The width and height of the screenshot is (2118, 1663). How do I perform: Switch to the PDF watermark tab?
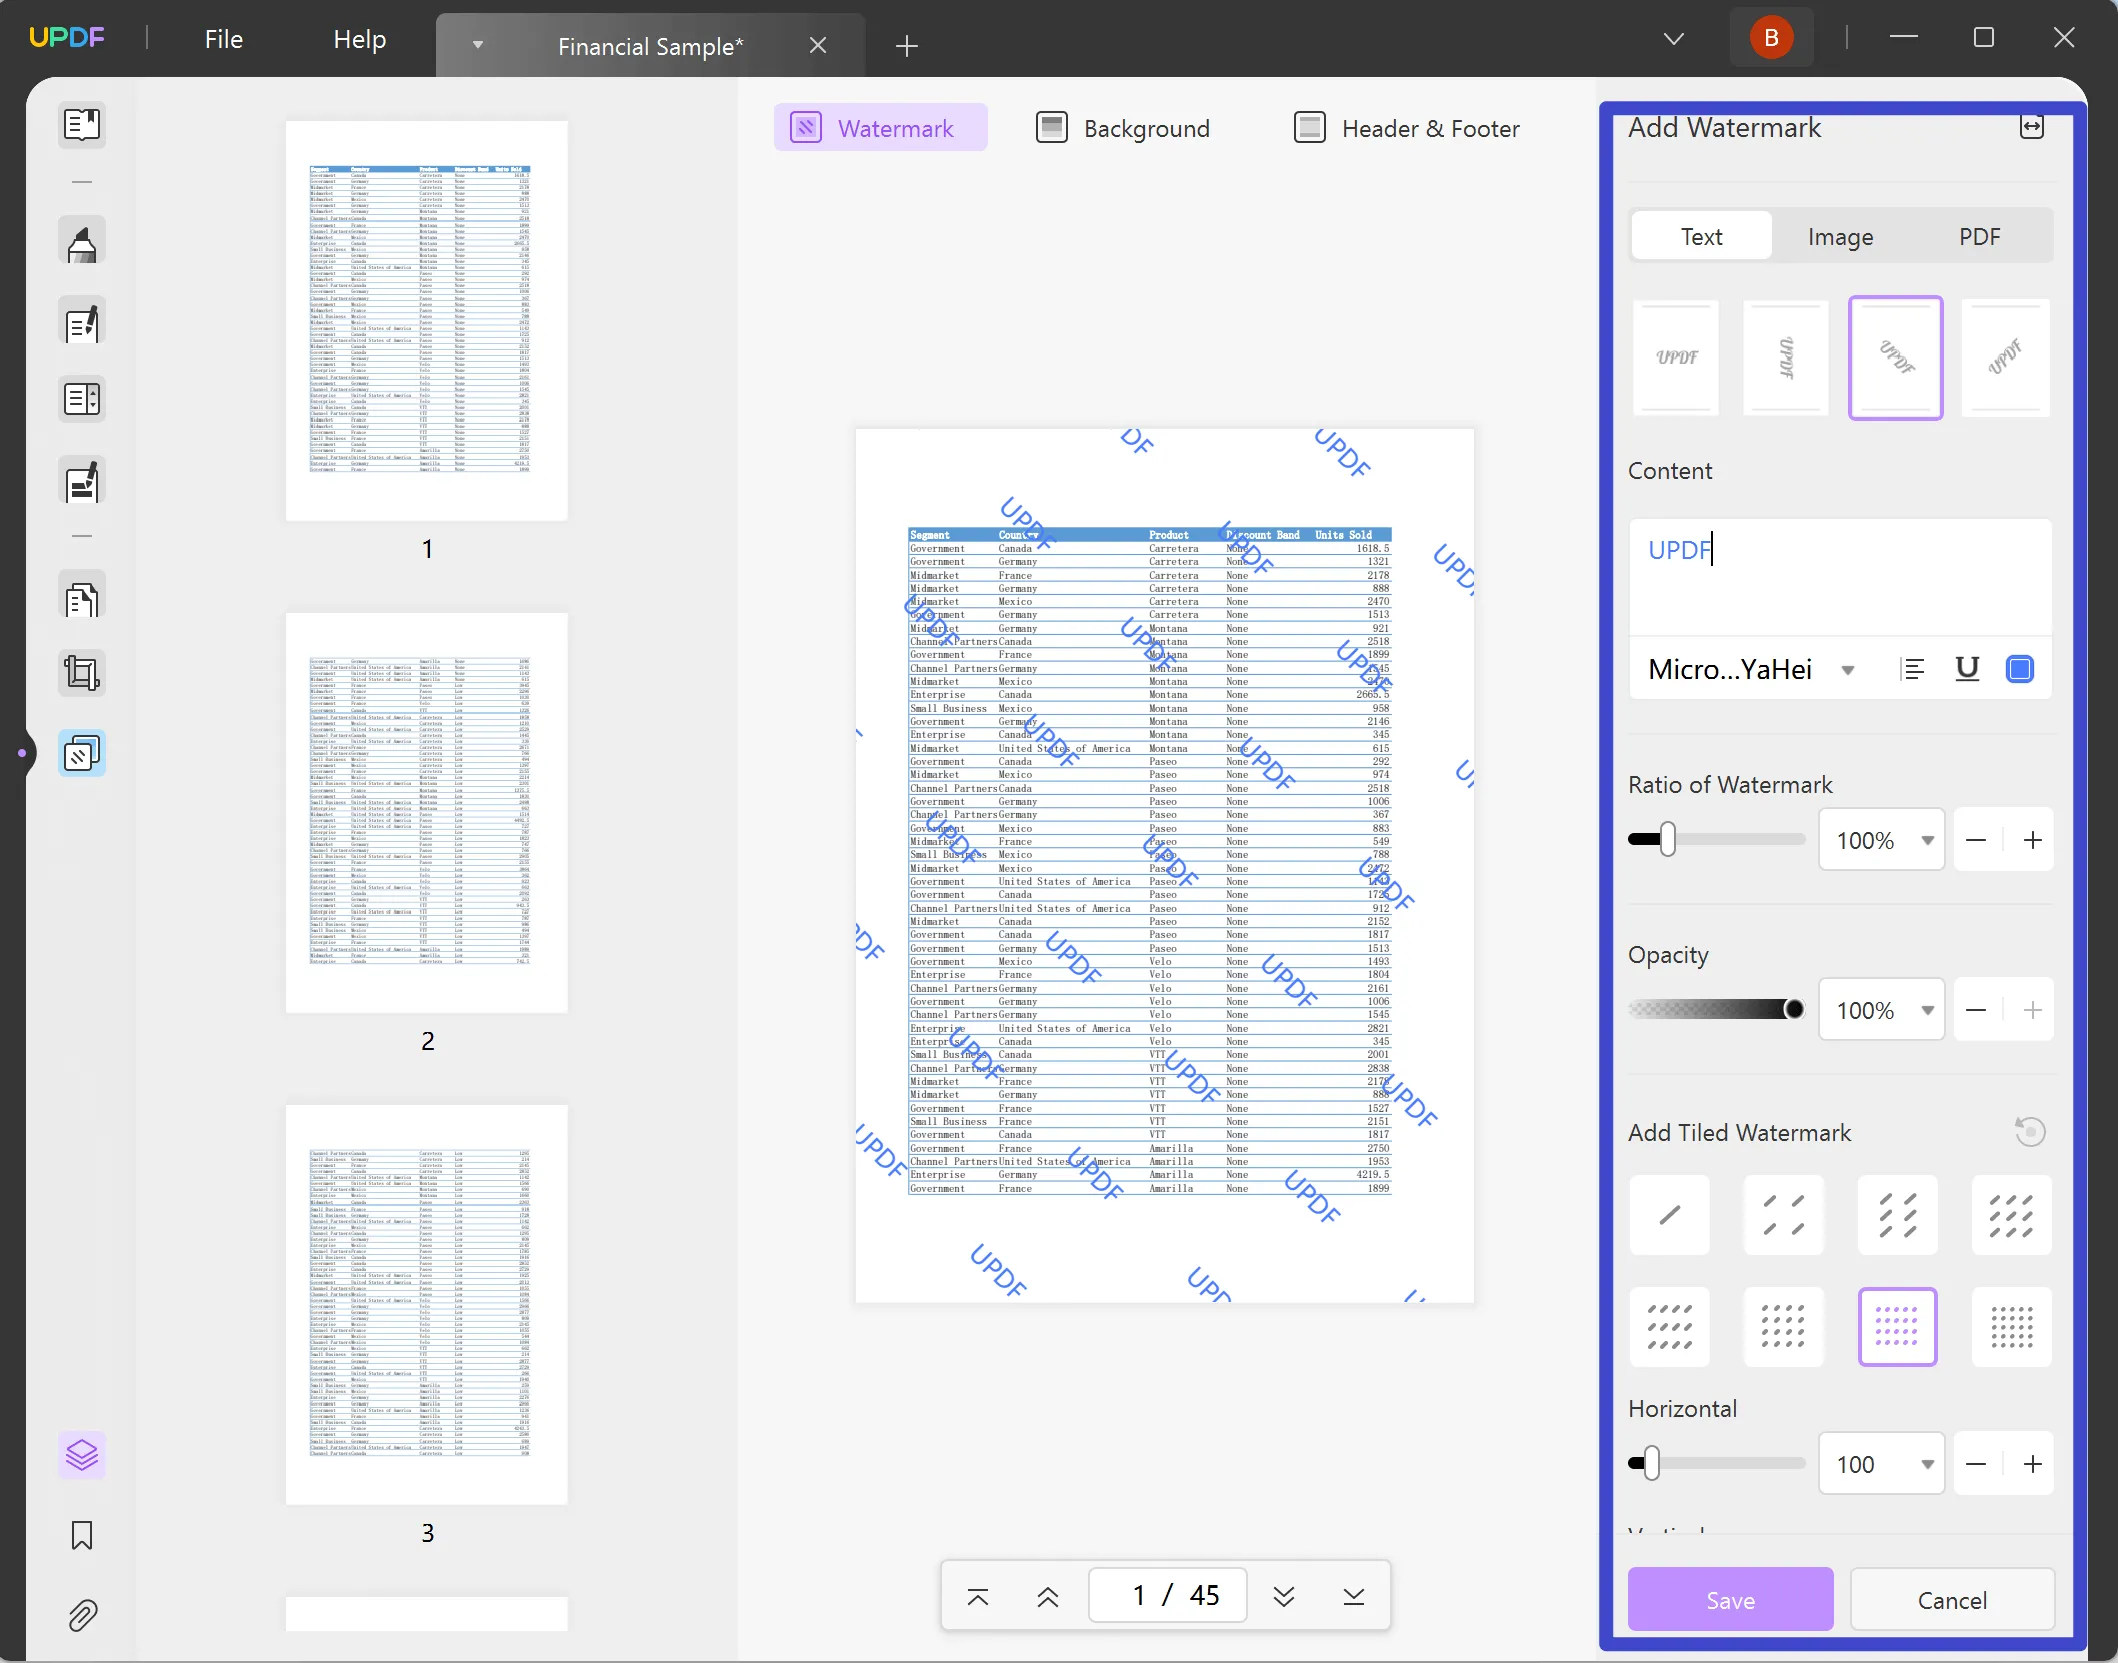1980,236
